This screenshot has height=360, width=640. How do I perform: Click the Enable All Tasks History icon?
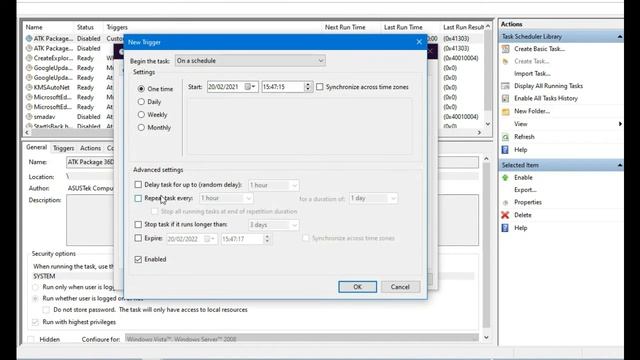[x=505, y=98]
